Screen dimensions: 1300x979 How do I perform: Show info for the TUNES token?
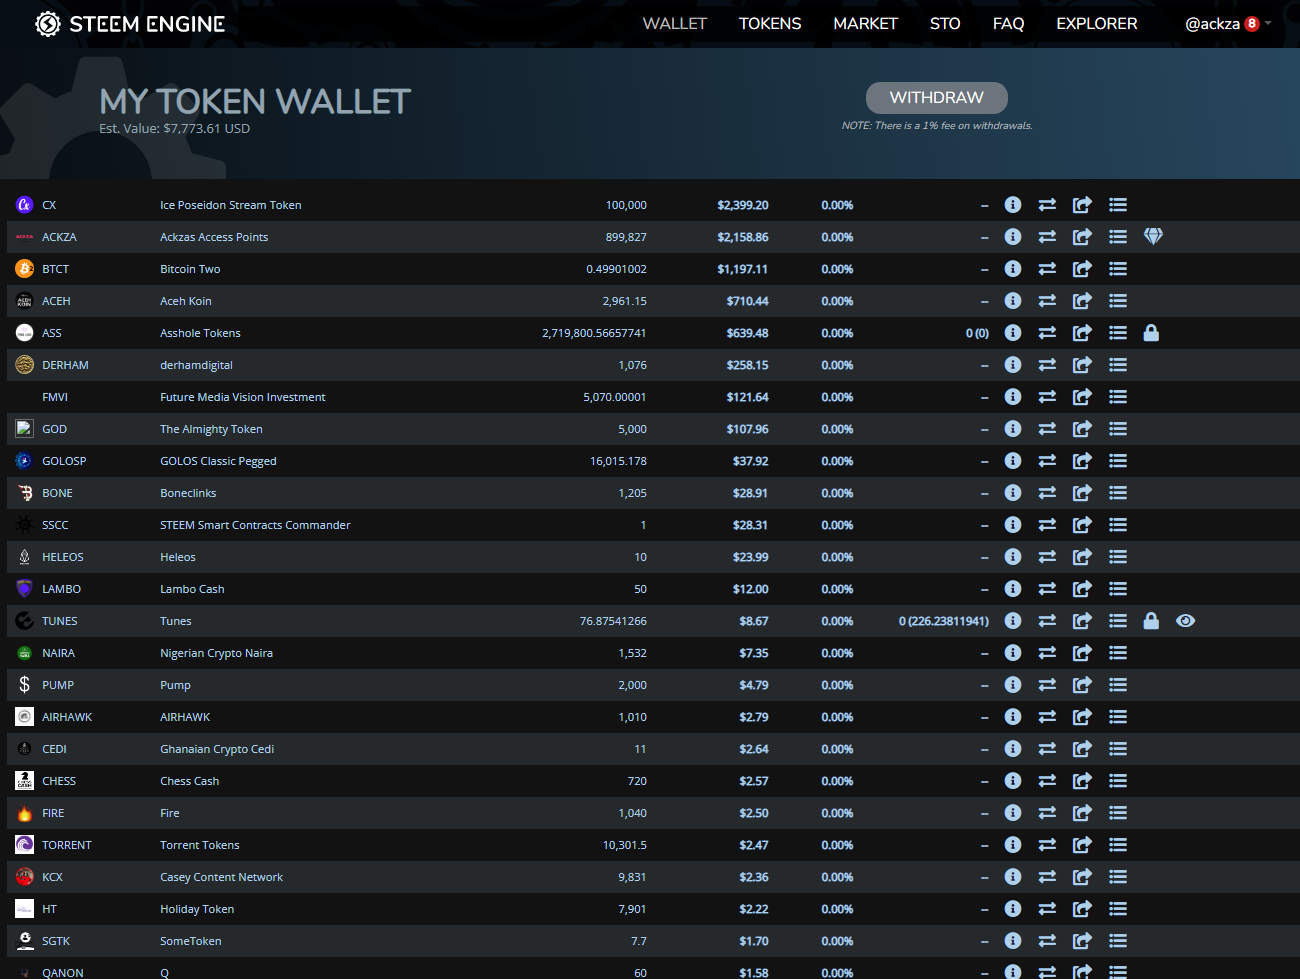pyautogui.click(x=1013, y=621)
